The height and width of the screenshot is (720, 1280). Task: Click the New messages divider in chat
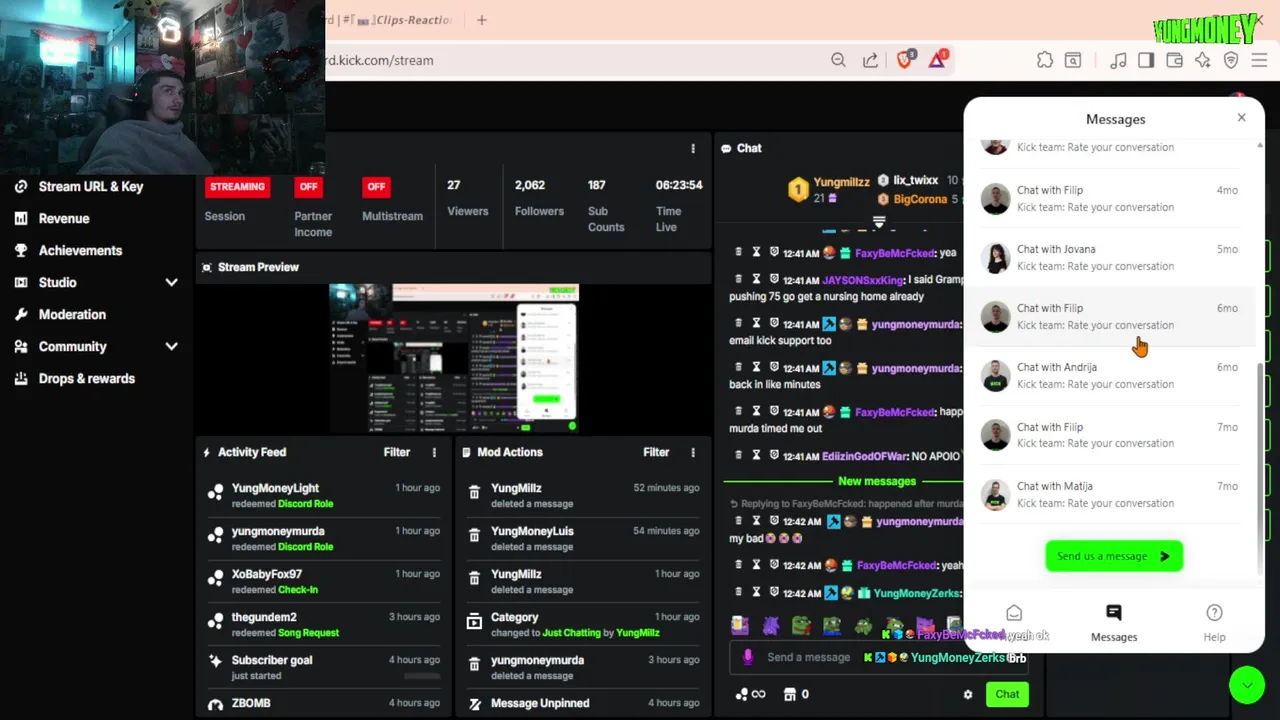tap(877, 481)
